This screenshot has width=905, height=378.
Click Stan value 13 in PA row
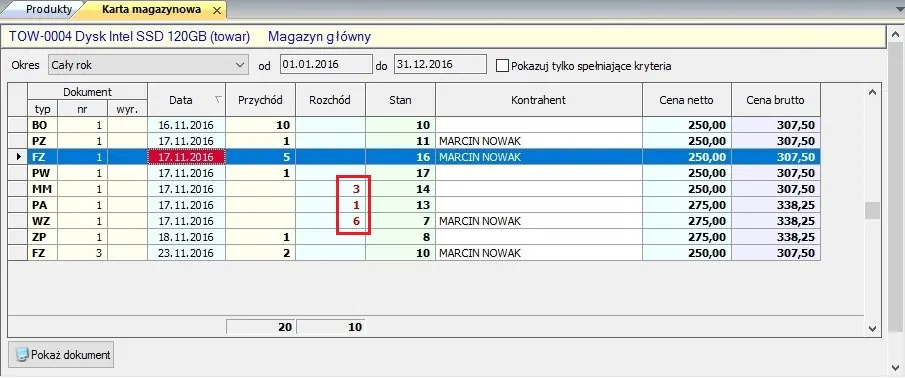click(x=424, y=205)
